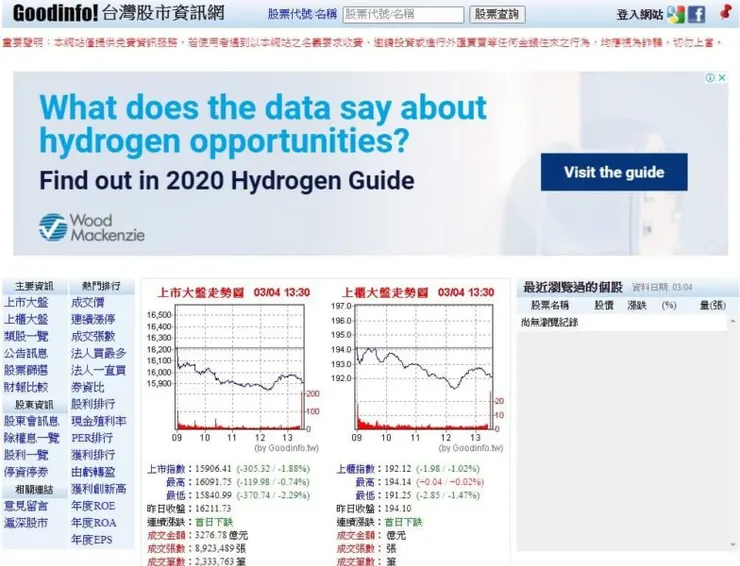
Task: Open the 年度ROE ranking link
Action: click(93, 506)
